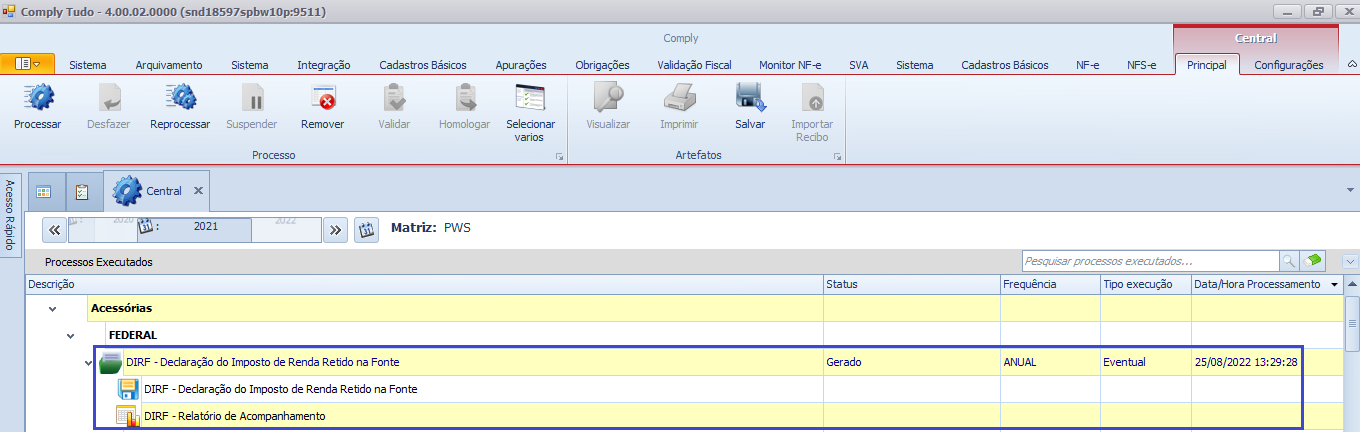This screenshot has width=1360, height=434.
Task: Go to previous year with double-left arrow
Action: click(55, 229)
